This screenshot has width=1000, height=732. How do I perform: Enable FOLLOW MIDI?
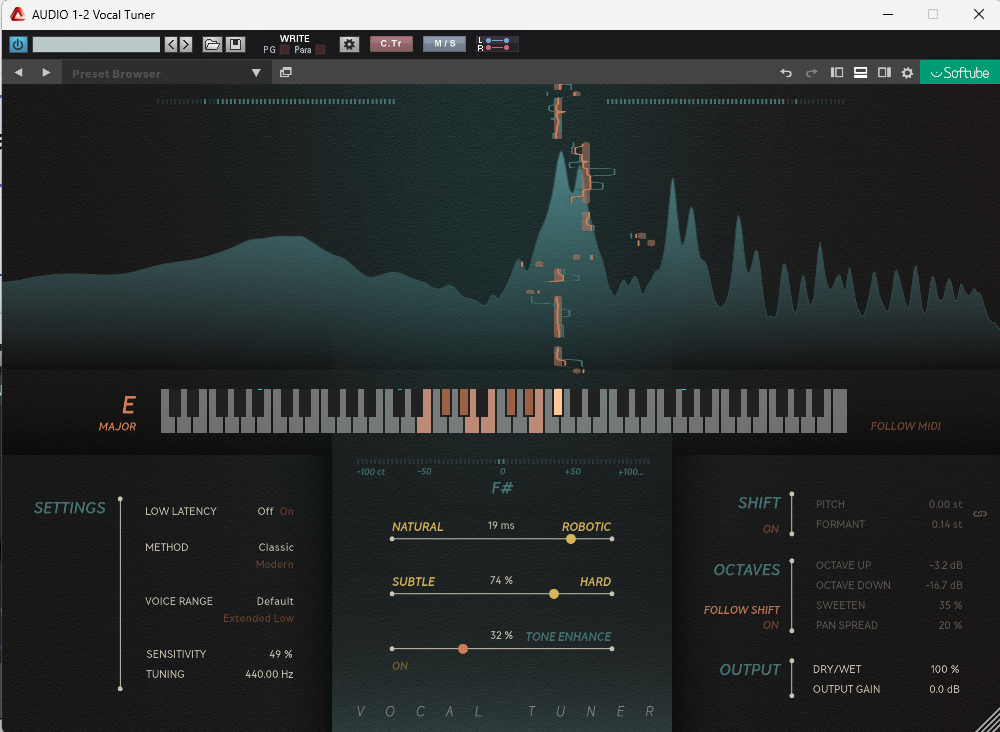tap(906, 426)
